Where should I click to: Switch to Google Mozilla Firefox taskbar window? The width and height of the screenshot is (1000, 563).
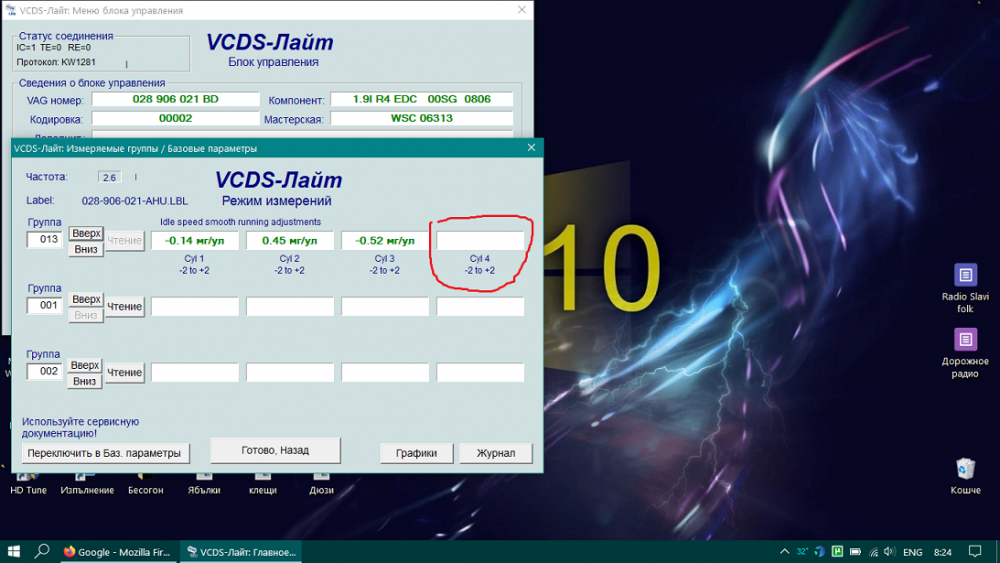coord(117,552)
